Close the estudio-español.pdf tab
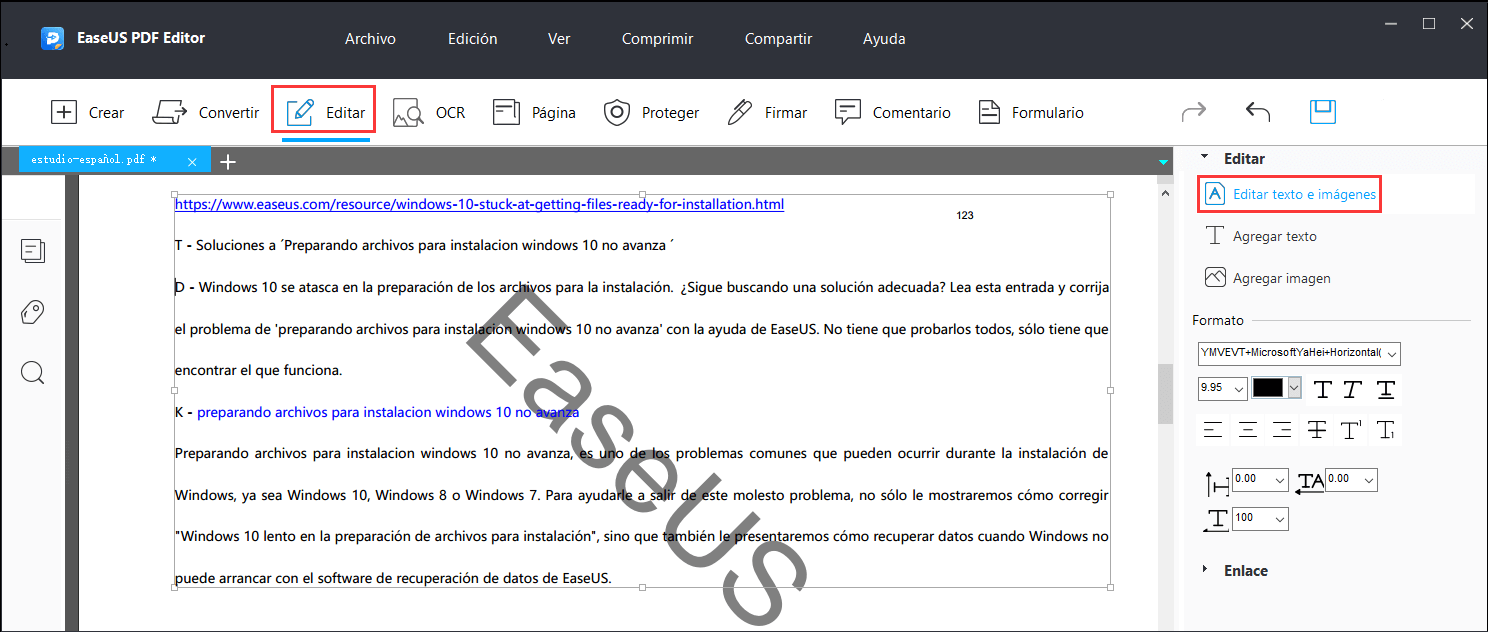The image size is (1488, 632). 192,161
